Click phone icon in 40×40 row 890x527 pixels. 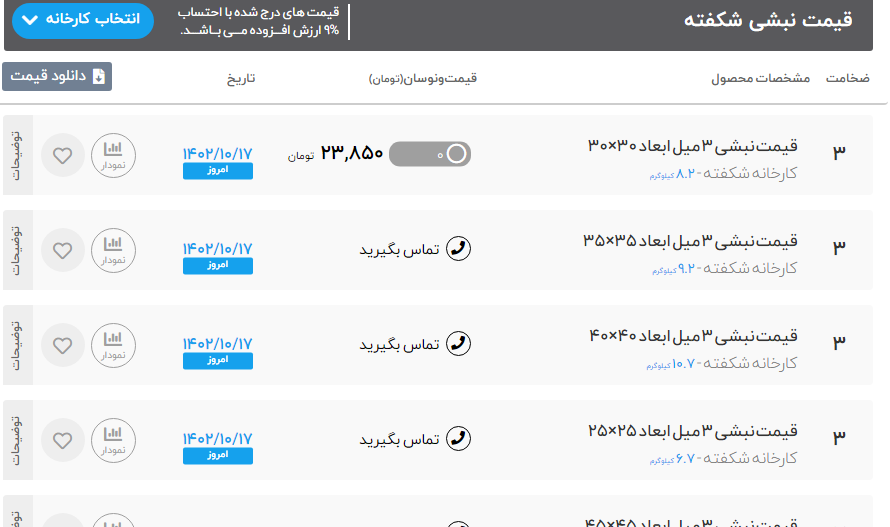coord(458,344)
